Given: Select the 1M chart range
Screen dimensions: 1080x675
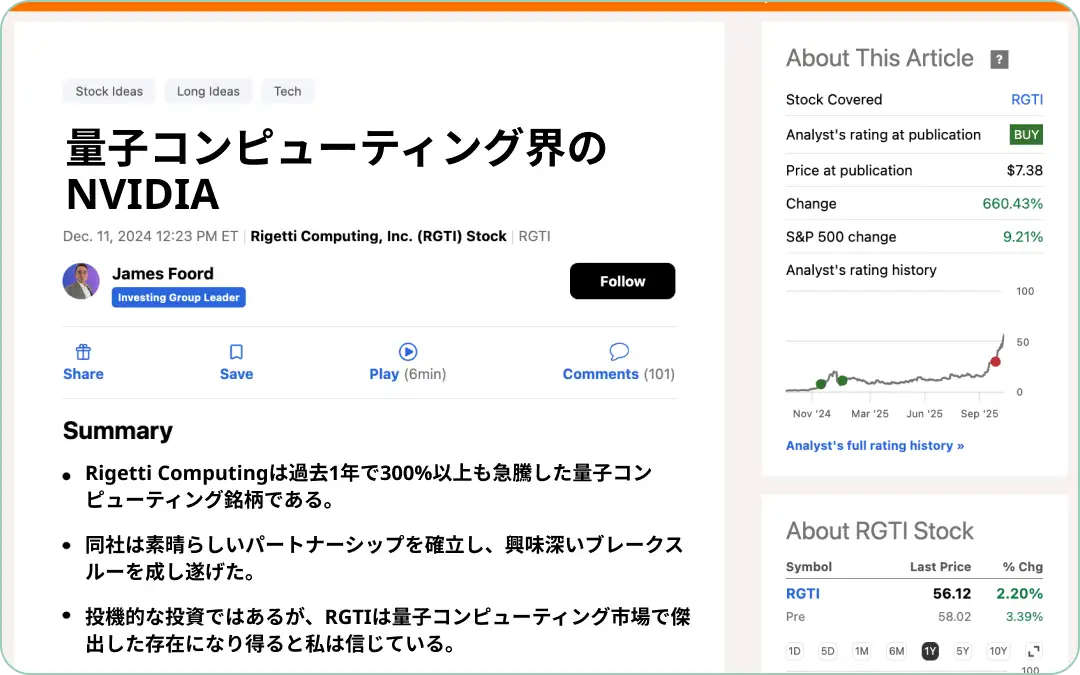Looking at the screenshot, I should (862, 651).
